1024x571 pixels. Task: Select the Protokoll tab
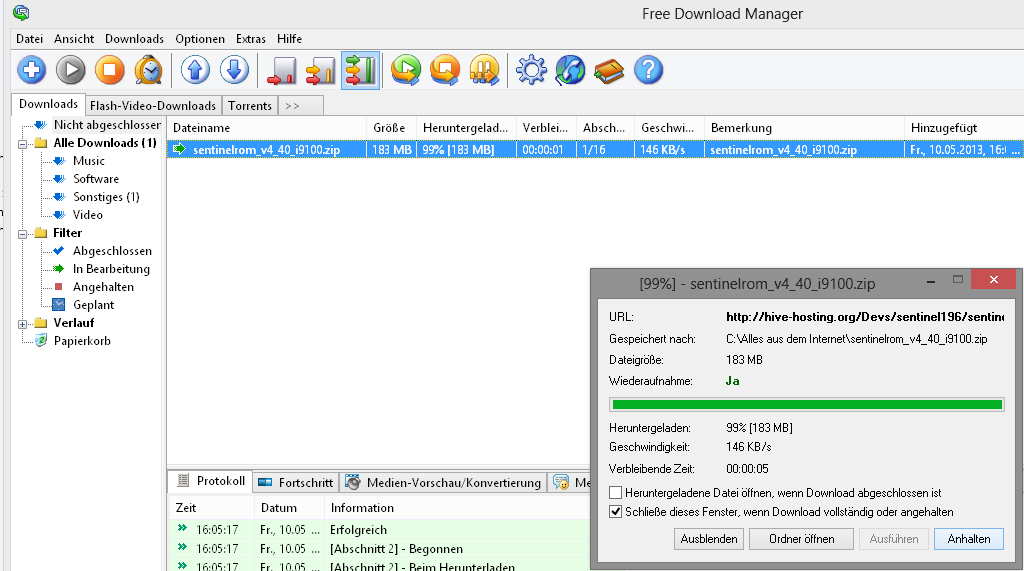point(210,481)
